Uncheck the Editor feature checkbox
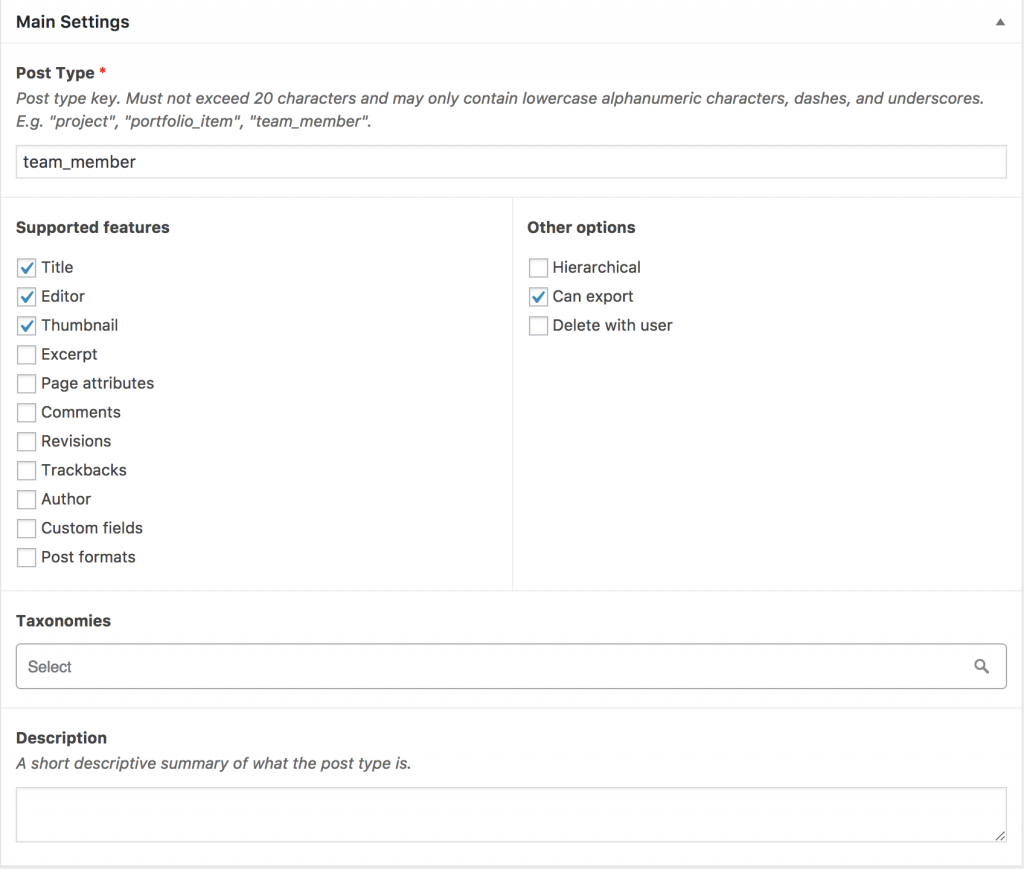Viewport: 1024px width, 869px height. [26, 296]
